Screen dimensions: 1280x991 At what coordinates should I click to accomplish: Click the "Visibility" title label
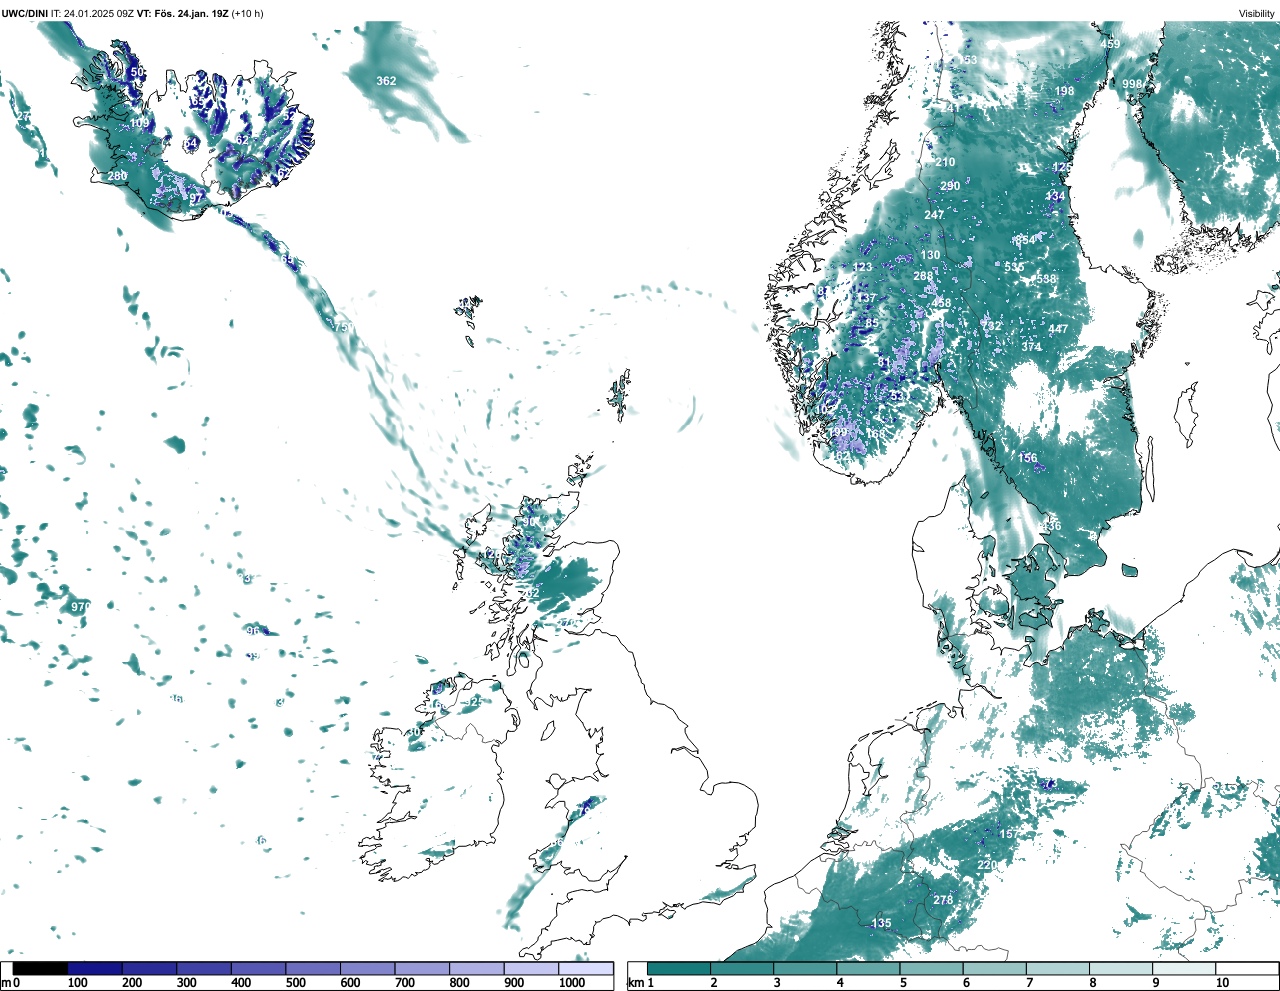coord(1256,13)
